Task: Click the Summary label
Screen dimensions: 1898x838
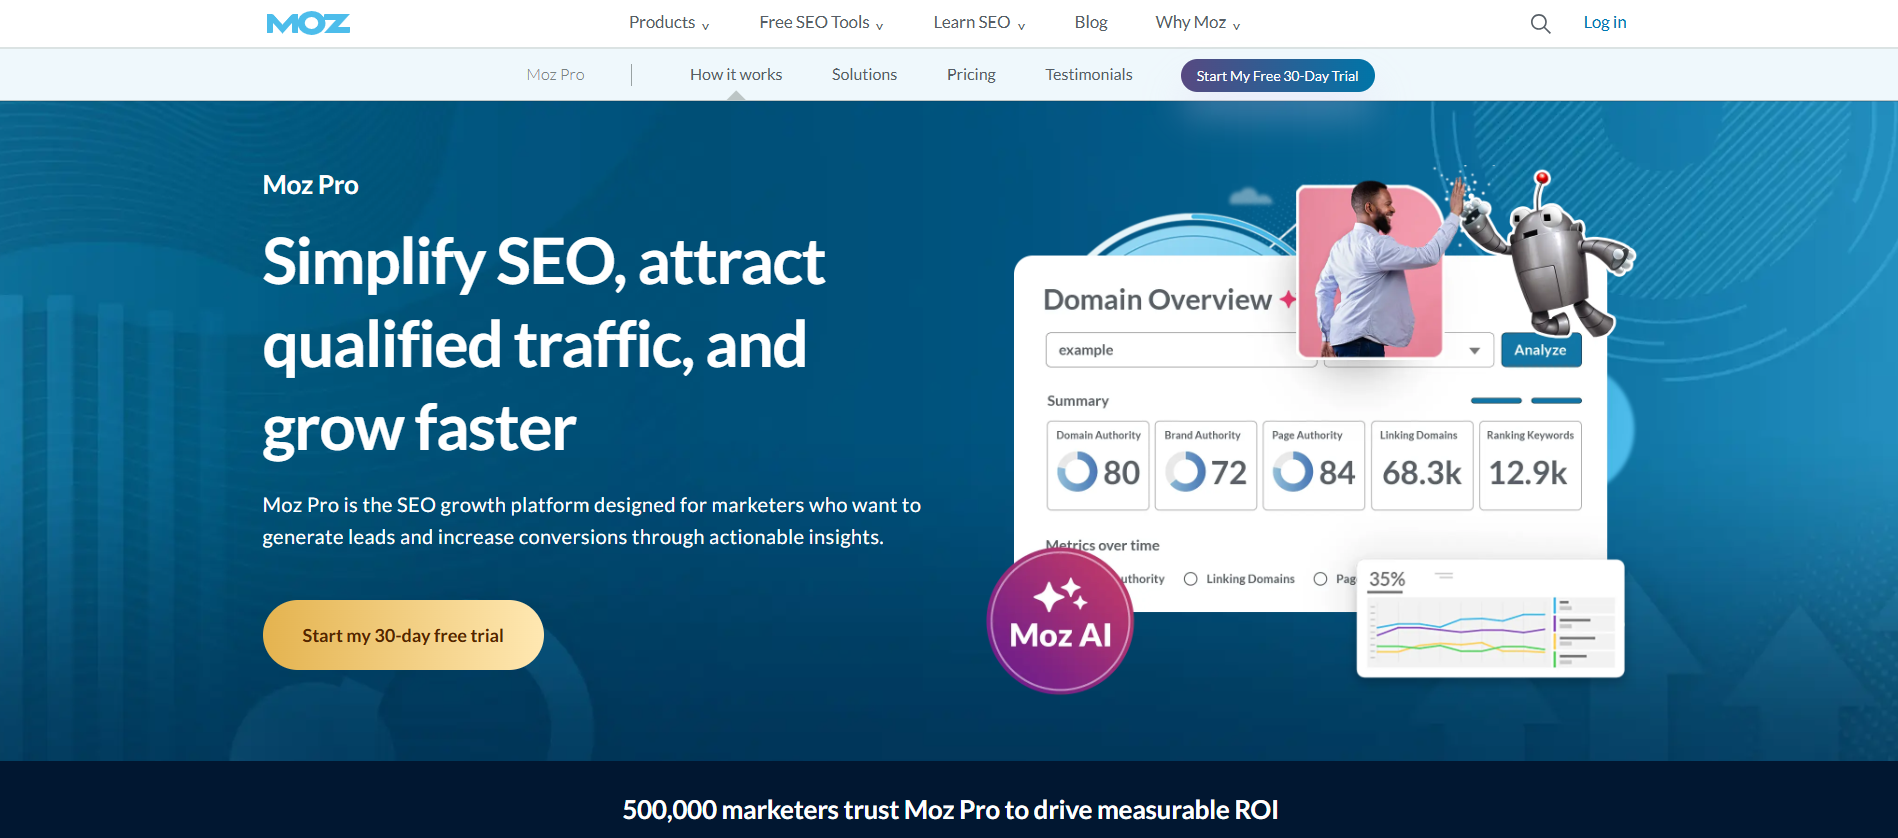Action: [1077, 401]
